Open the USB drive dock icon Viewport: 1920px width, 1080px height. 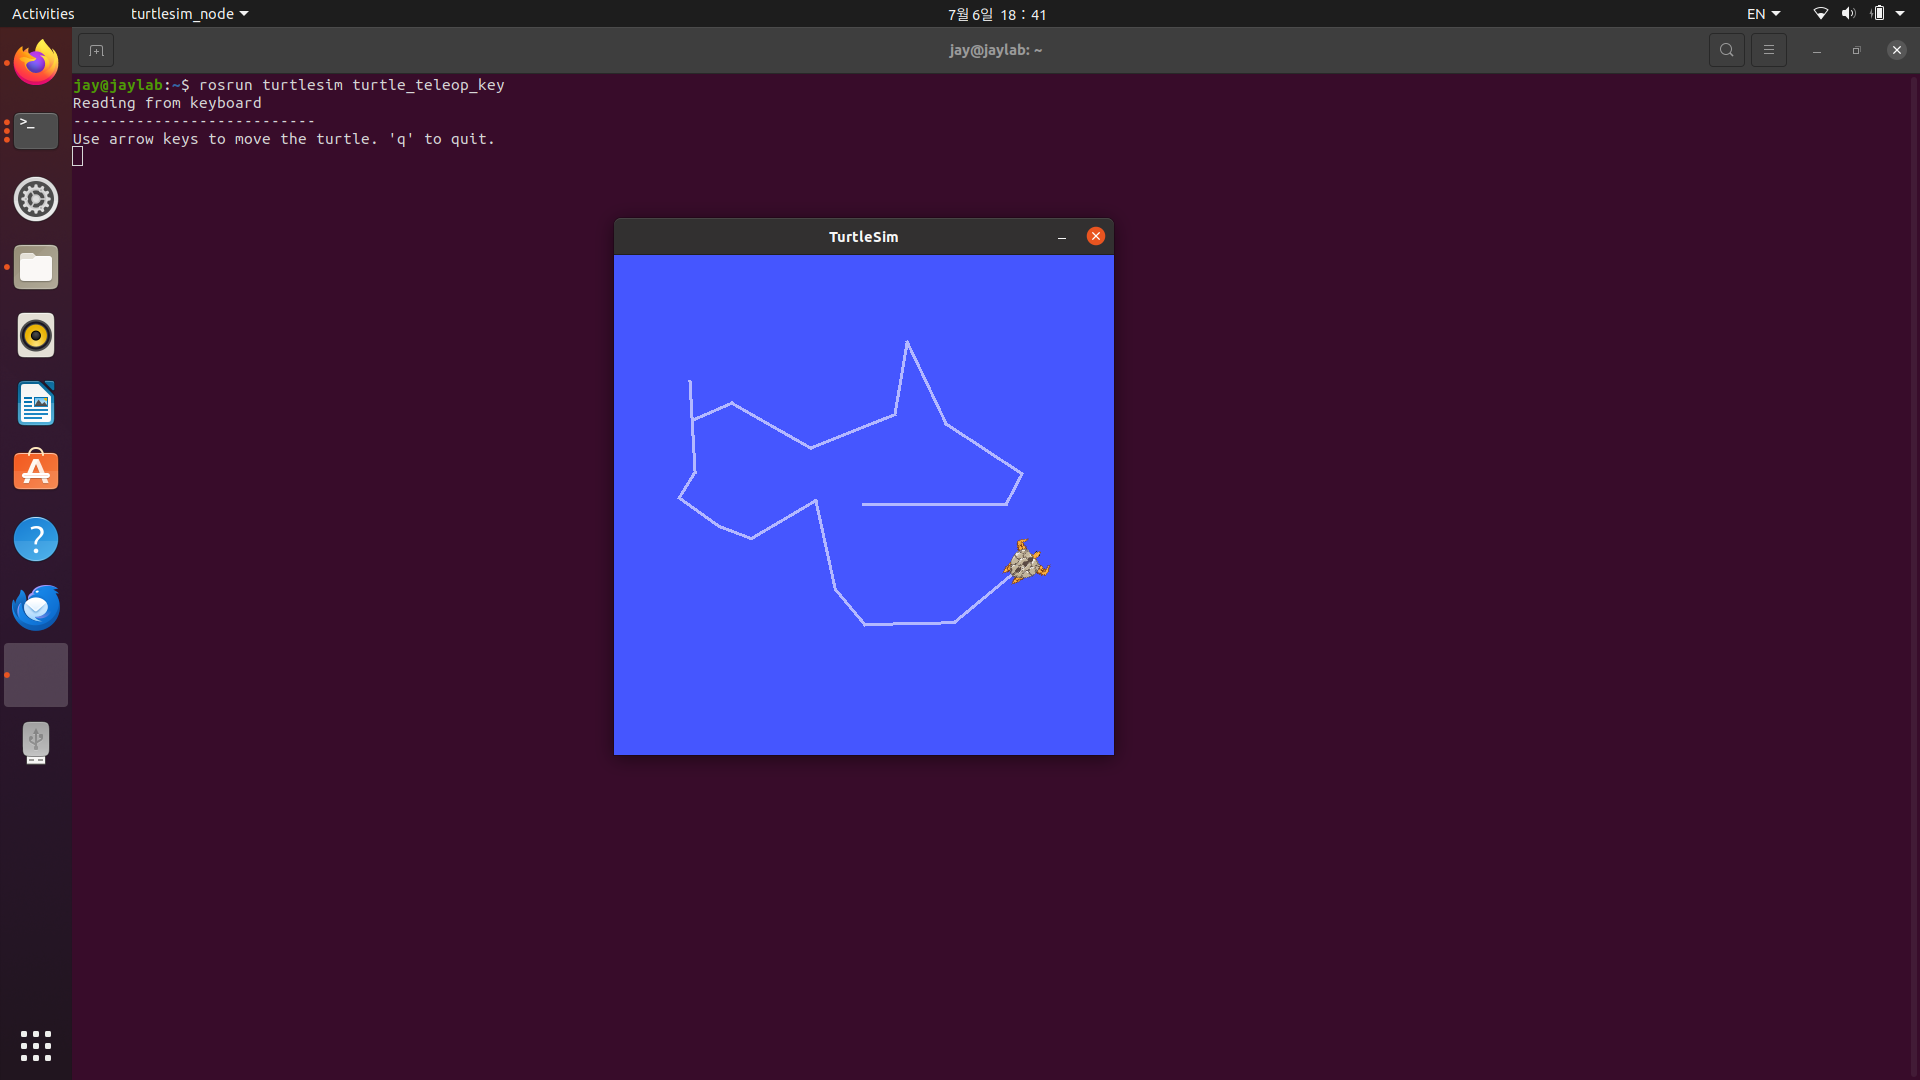tap(36, 743)
